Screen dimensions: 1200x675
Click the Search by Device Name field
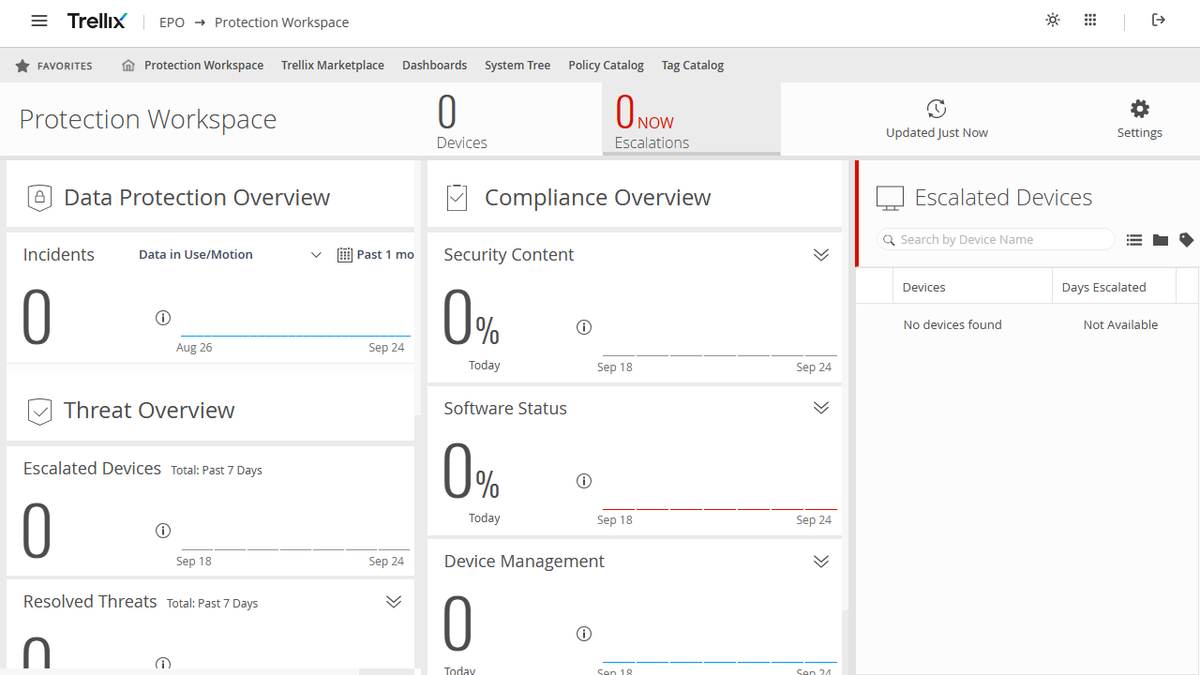point(994,239)
